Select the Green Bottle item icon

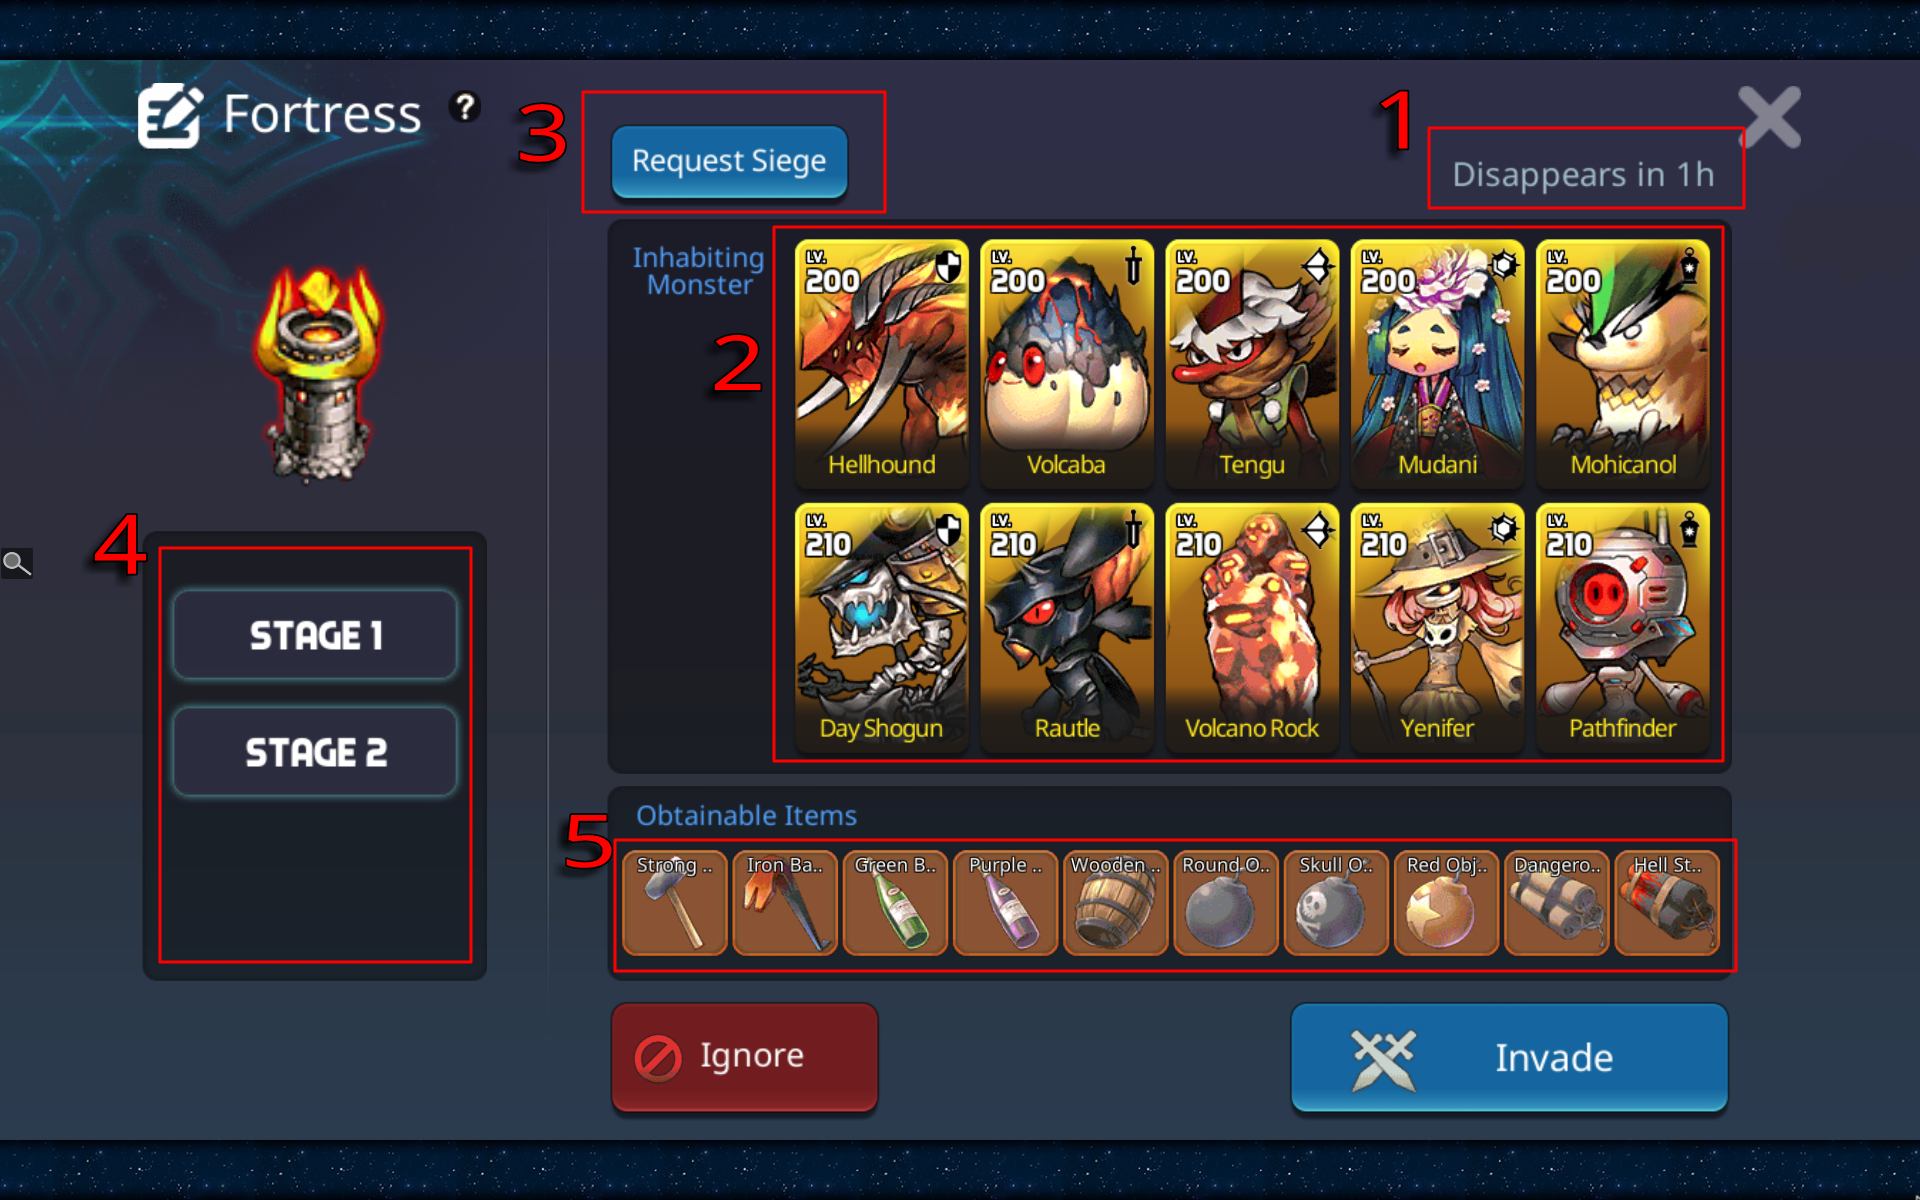[895, 902]
